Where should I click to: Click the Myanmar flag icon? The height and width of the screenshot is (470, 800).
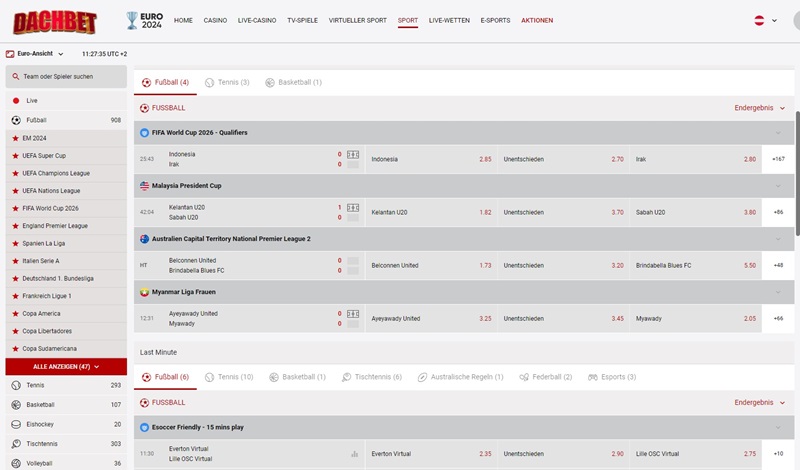click(144, 292)
